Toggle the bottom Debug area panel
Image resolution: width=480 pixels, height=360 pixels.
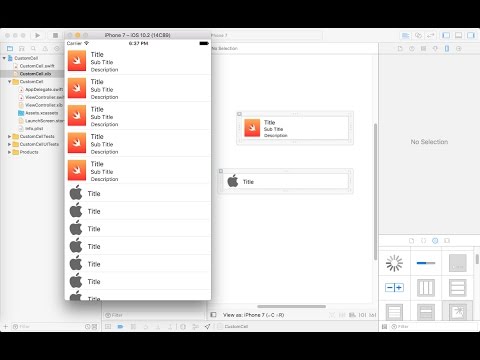[x=458, y=35]
